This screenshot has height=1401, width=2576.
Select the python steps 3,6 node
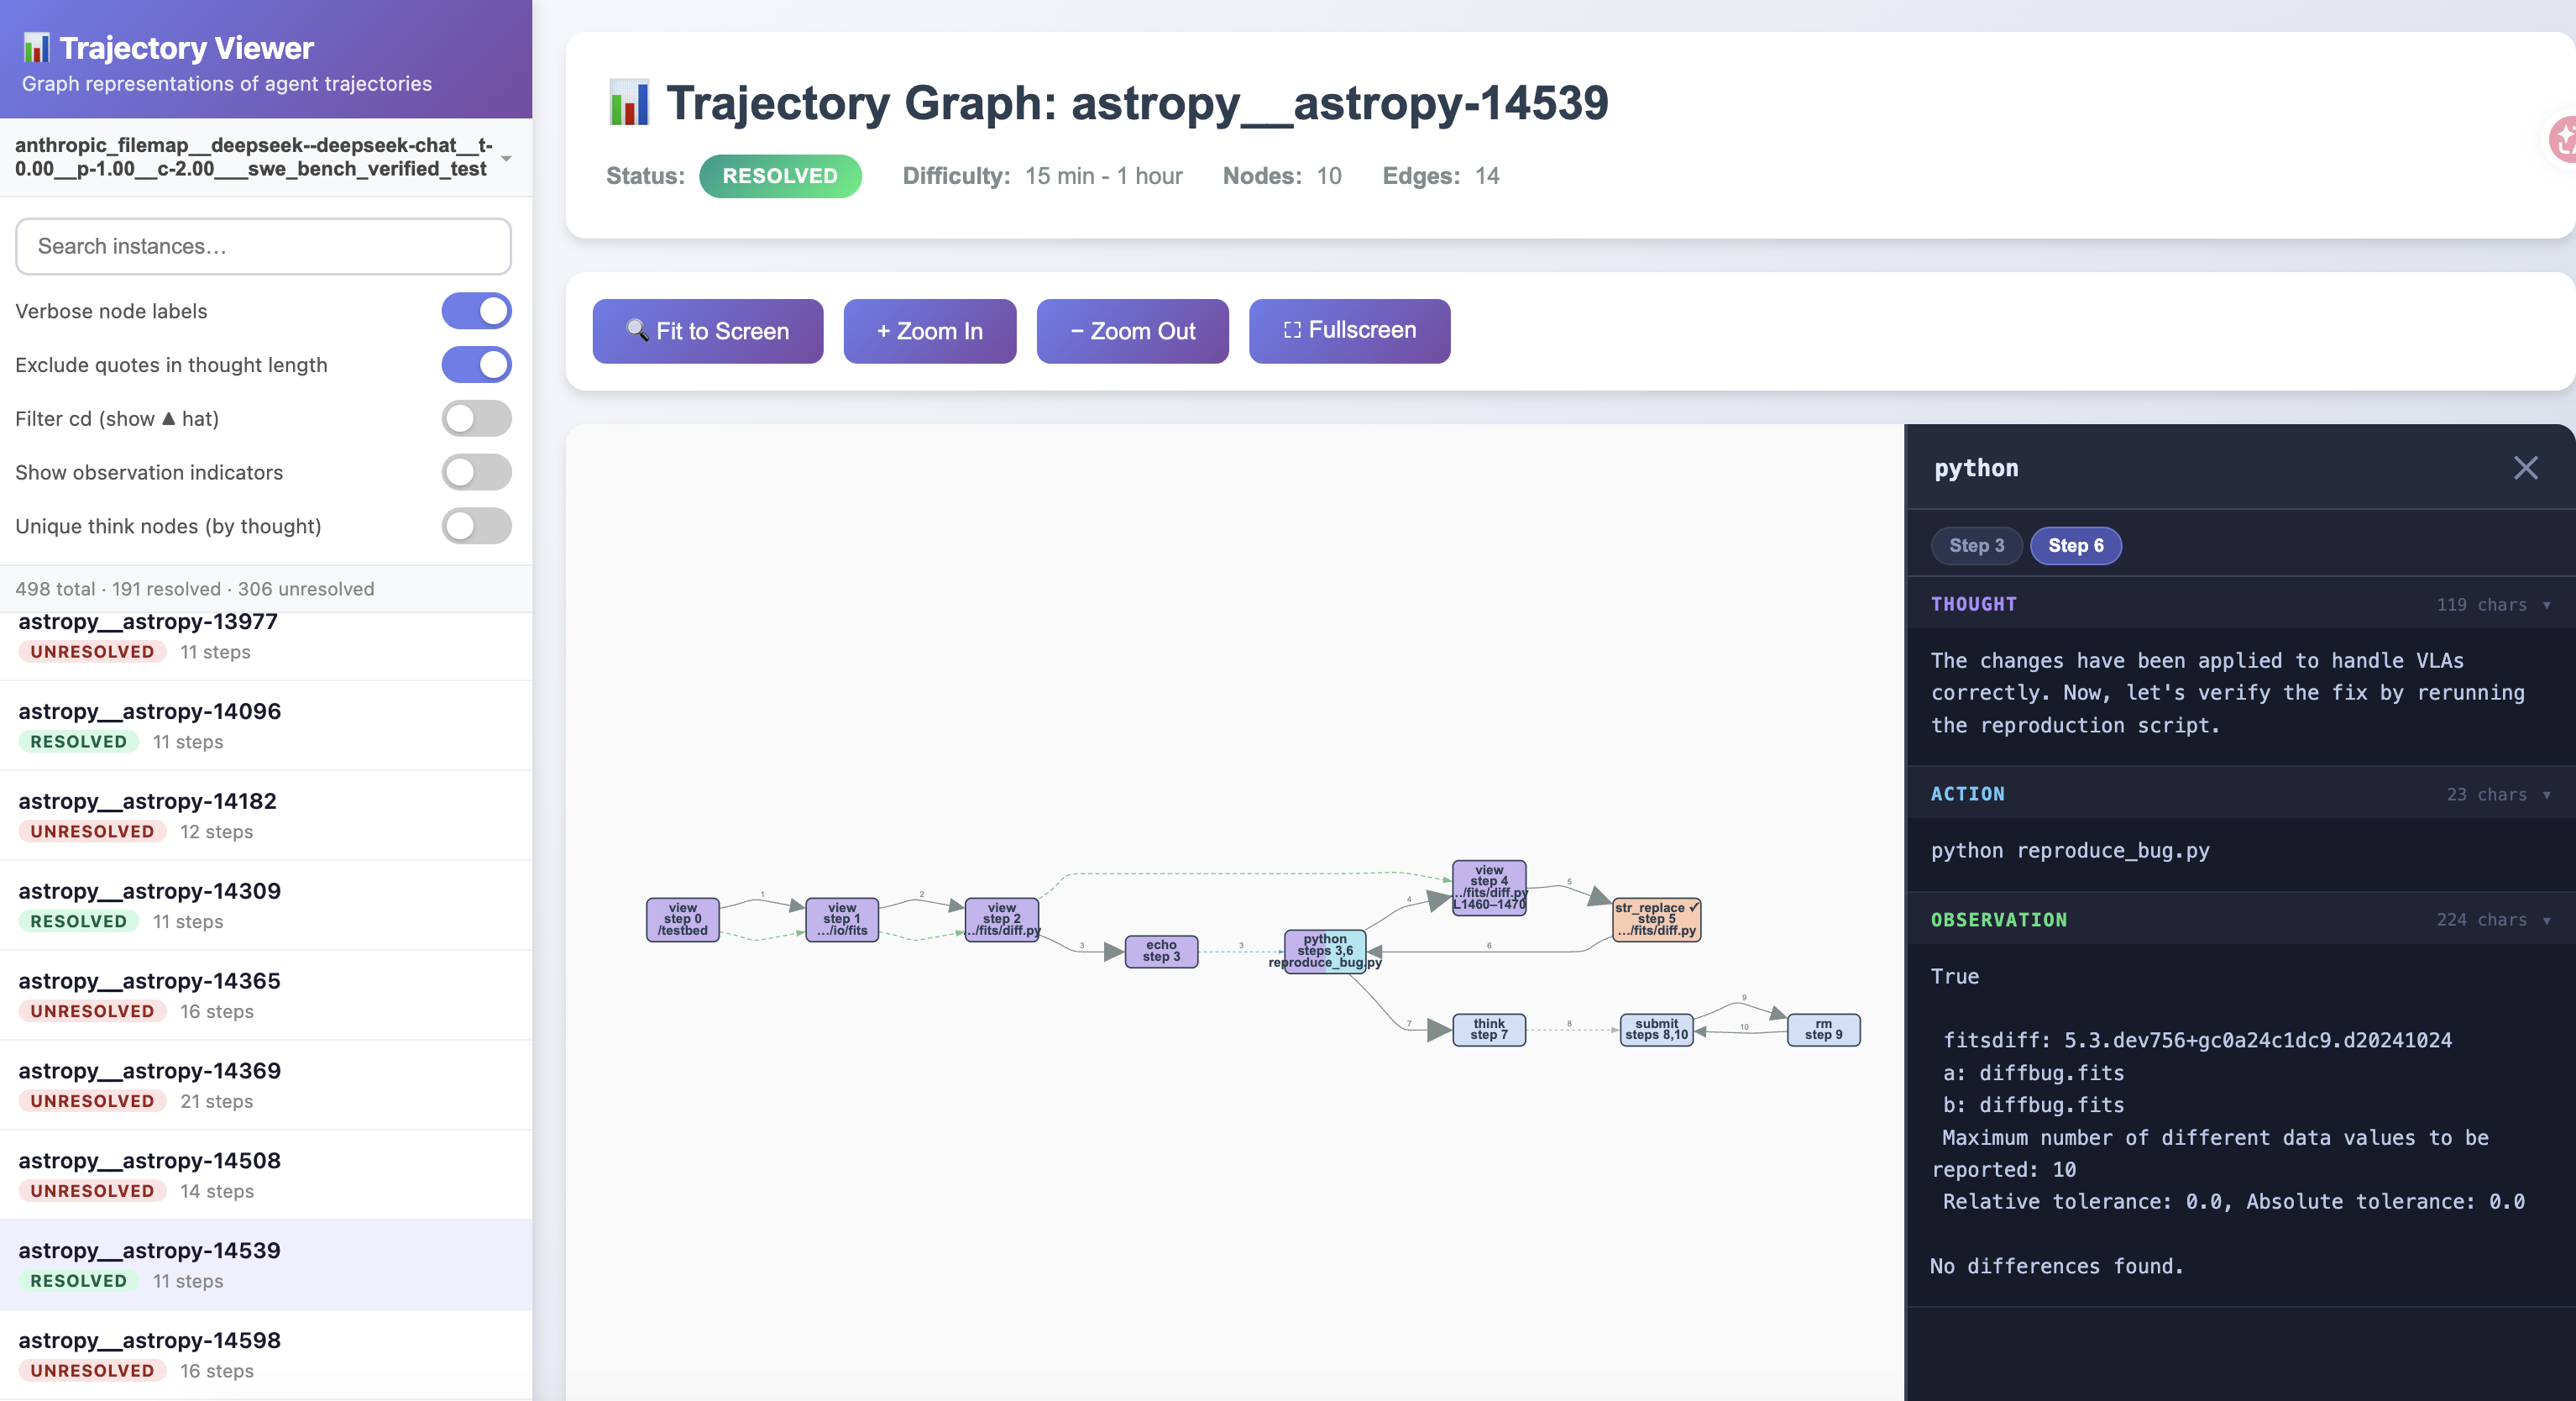1325,951
